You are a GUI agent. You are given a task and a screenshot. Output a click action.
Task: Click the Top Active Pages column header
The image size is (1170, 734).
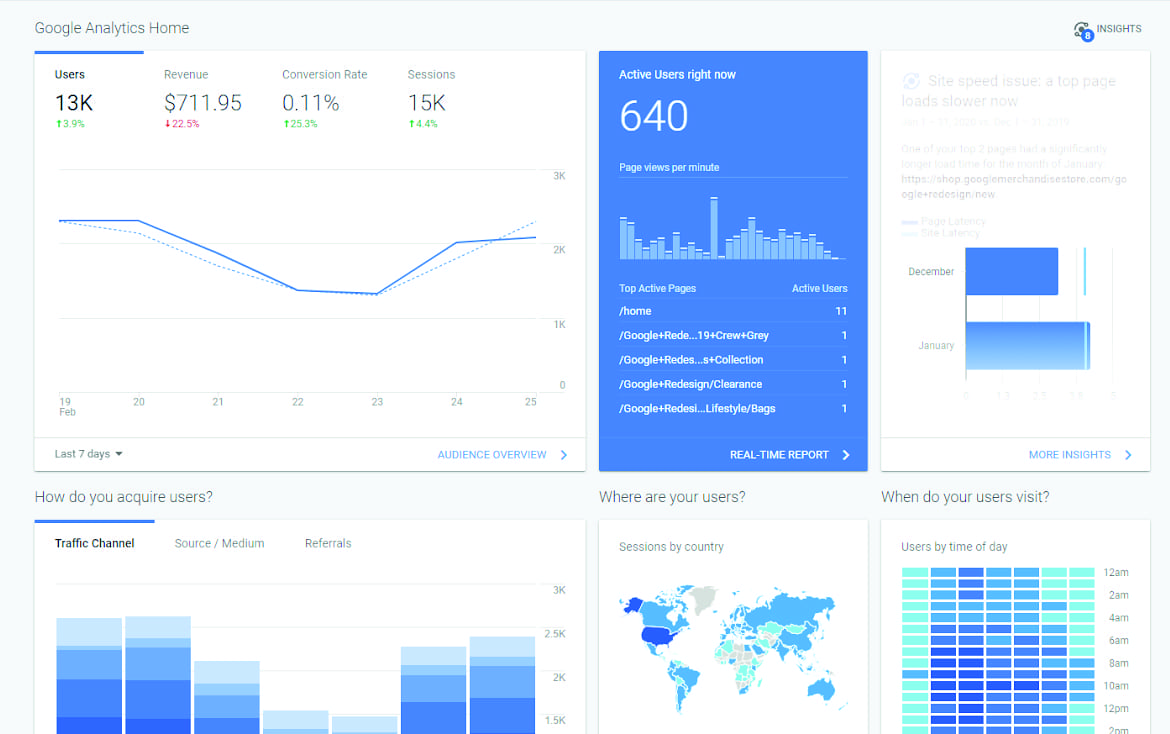pyautogui.click(x=657, y=288)
